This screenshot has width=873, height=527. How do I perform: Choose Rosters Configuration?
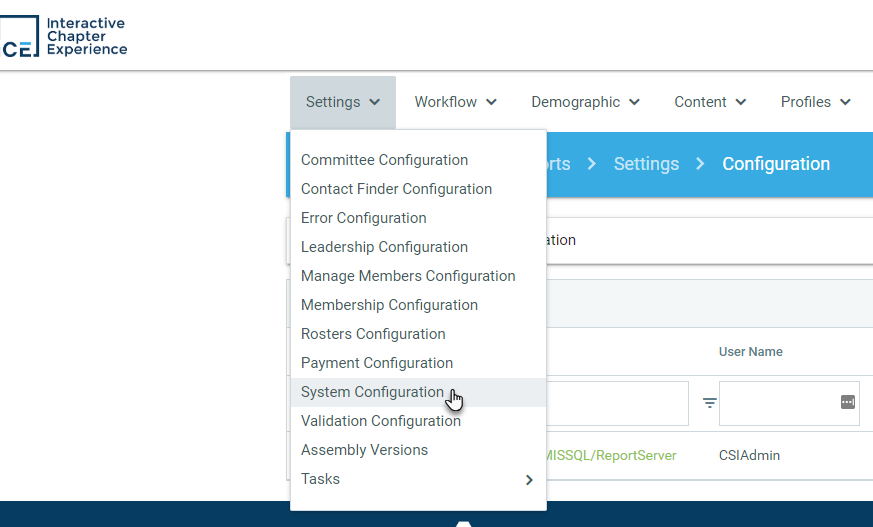click(x=373, y=334)
